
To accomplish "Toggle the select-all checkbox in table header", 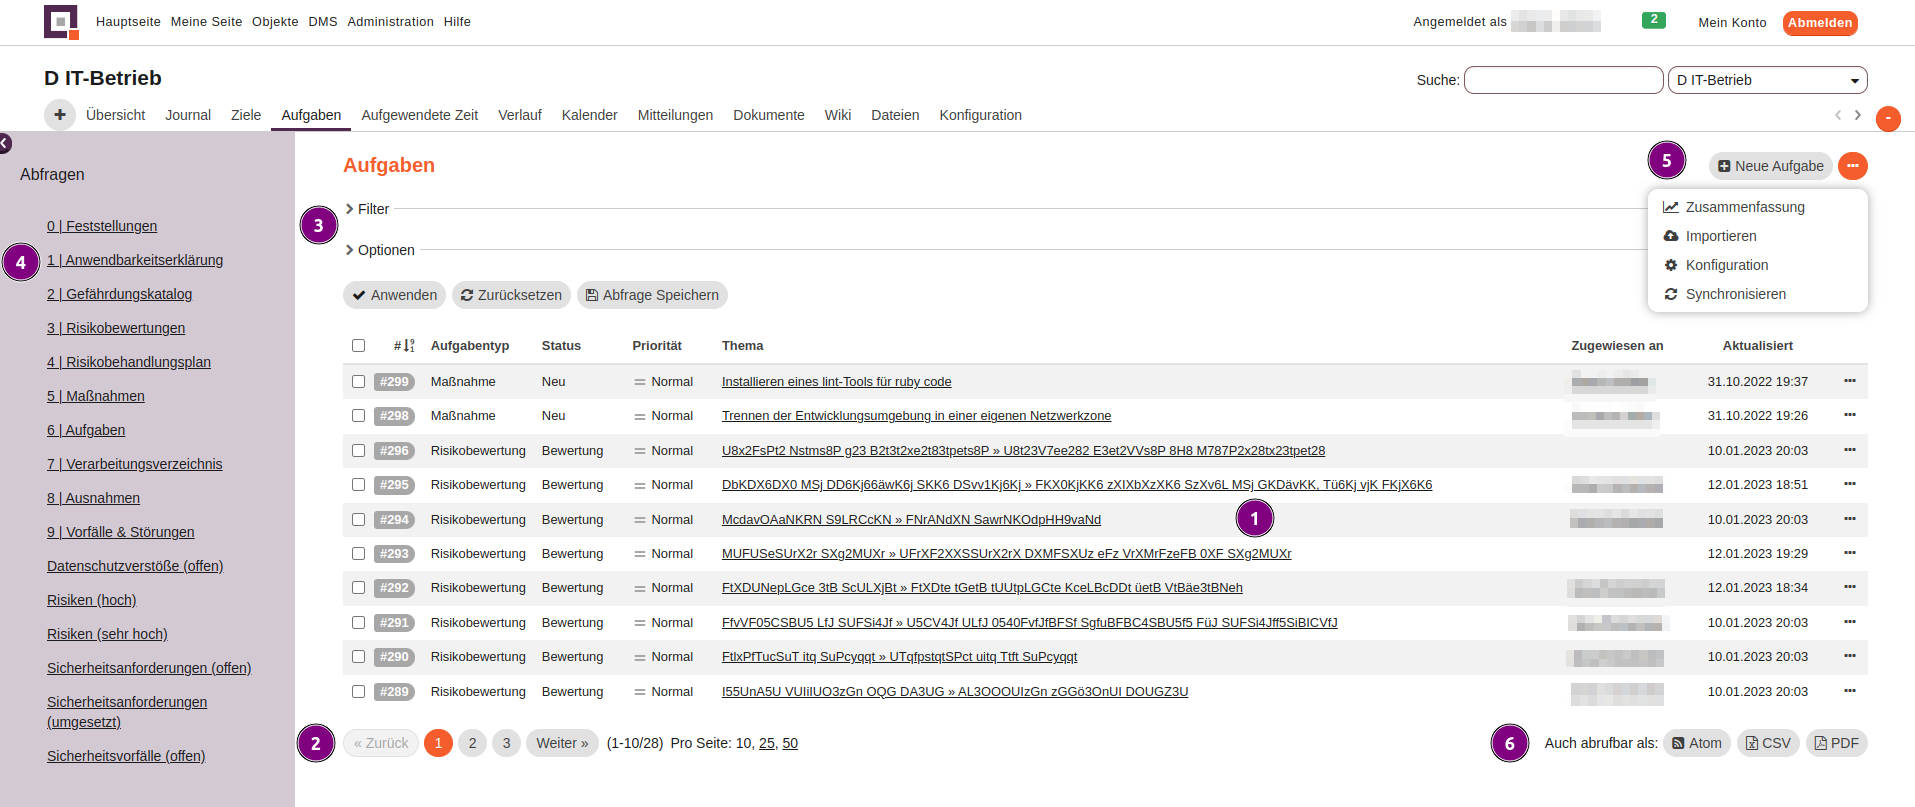I will click(358, 346).
